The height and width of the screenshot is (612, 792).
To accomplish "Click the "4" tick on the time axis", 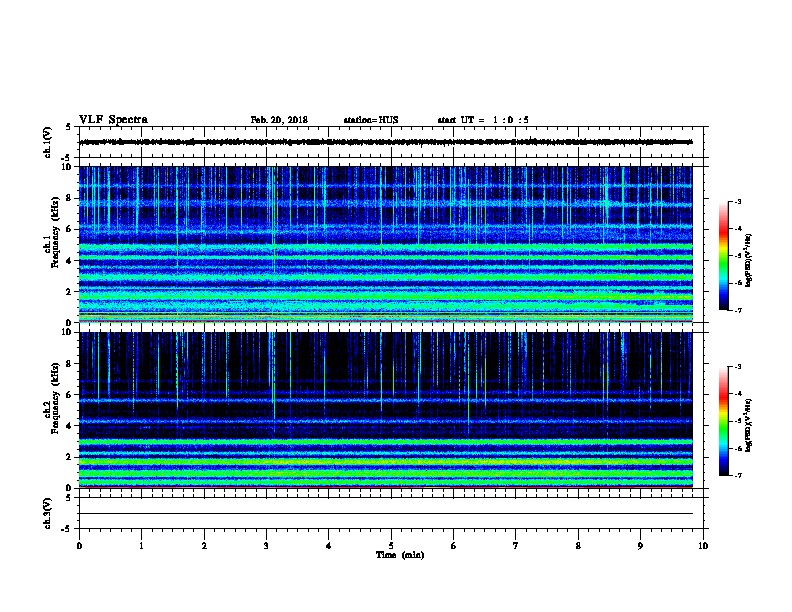I will pyautogui.click(x=329, y=545).
